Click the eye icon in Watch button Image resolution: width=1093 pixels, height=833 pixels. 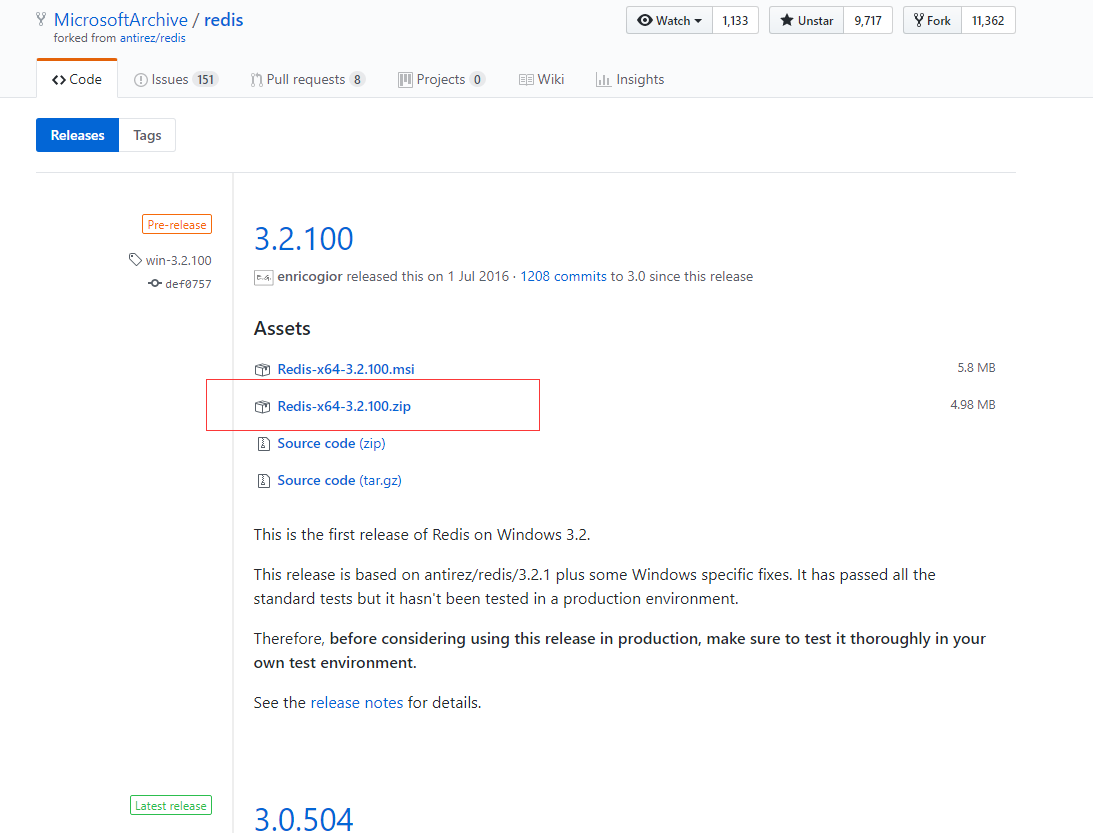point(645,20)
